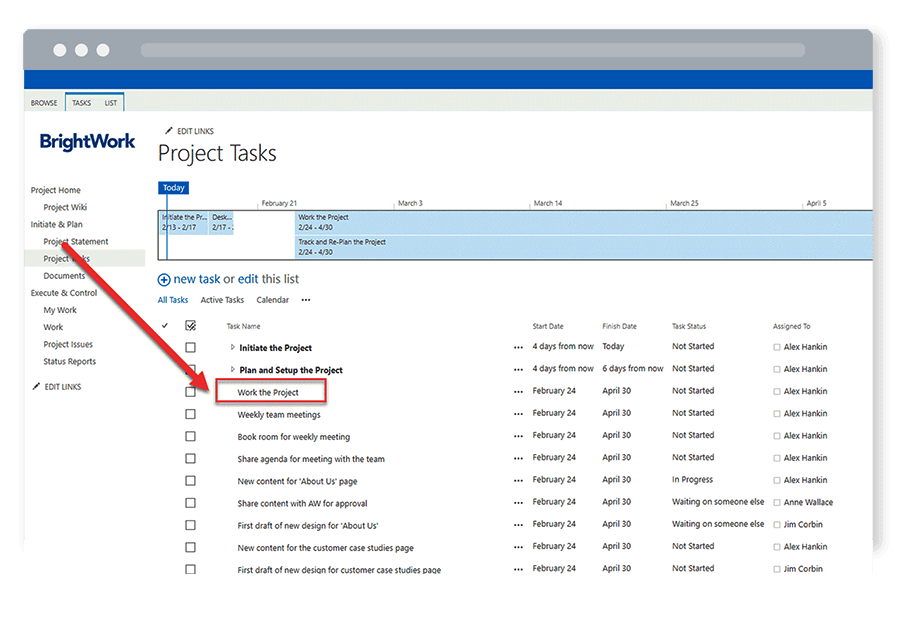This screenshot has height=626, width=900.
Task: Tick the checkbox for Book room for weekly meeting
Action: pos(190,436)
